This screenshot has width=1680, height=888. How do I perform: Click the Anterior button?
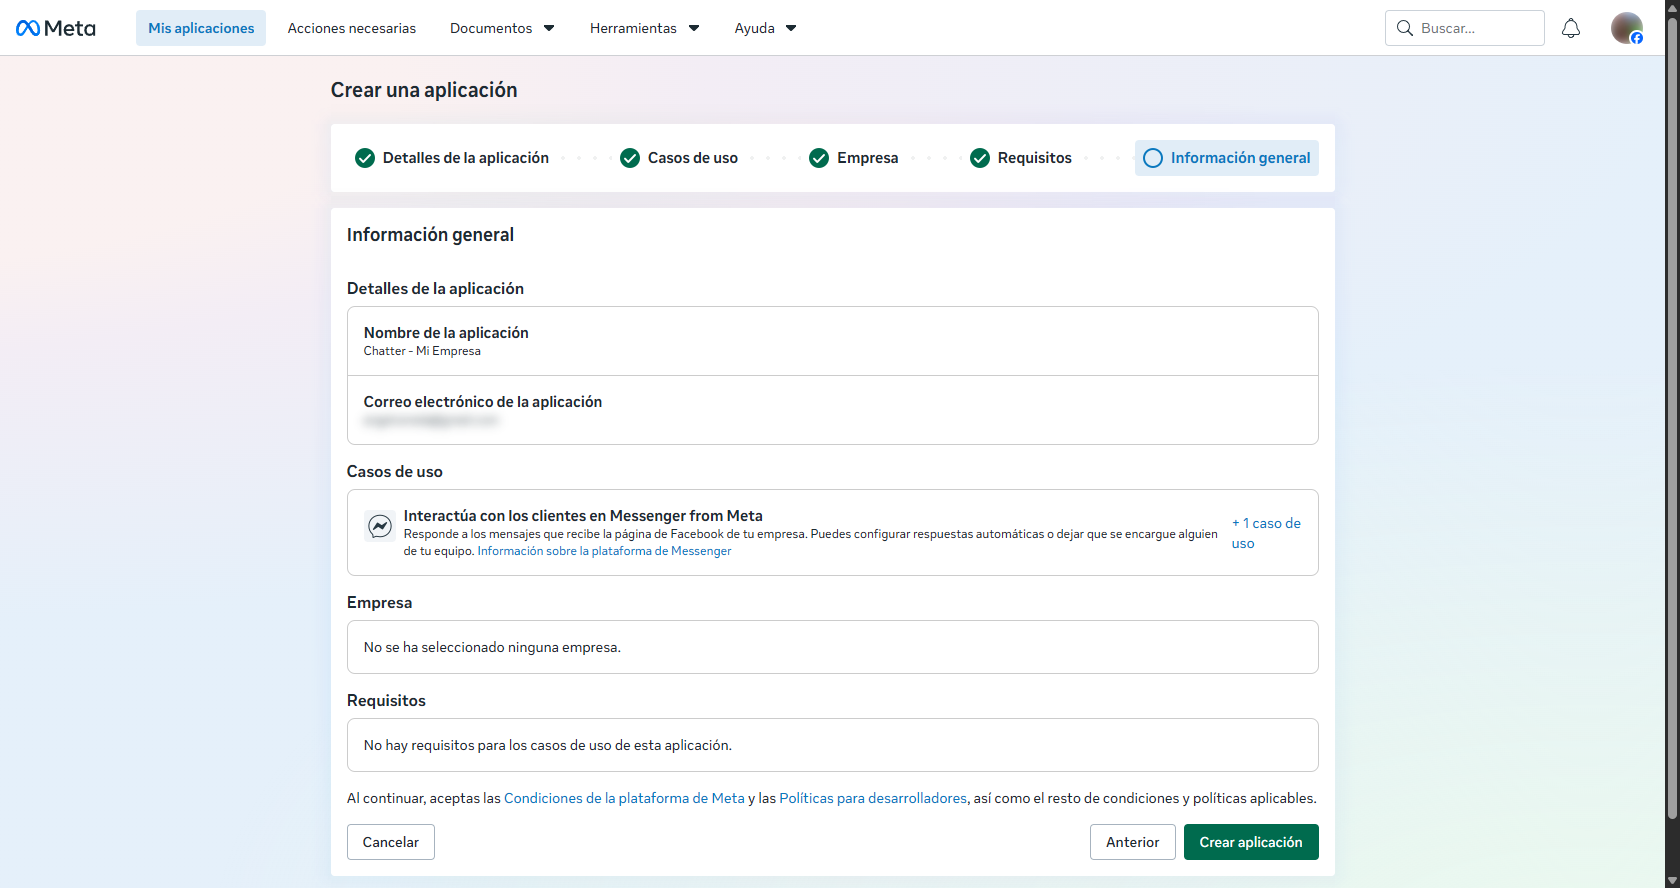pyautogui.click(x=1133, y=842)
